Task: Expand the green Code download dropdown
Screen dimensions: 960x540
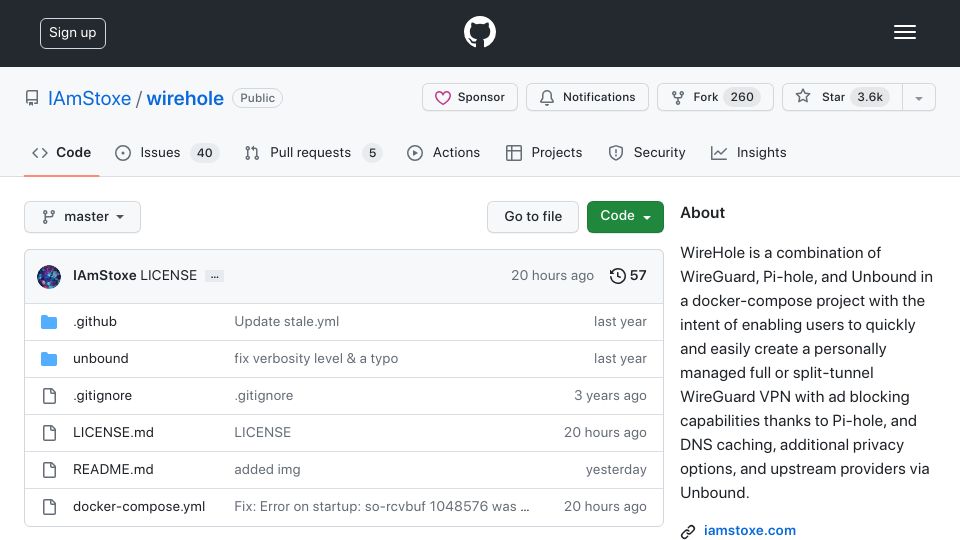Action: (x=625, y=217)
